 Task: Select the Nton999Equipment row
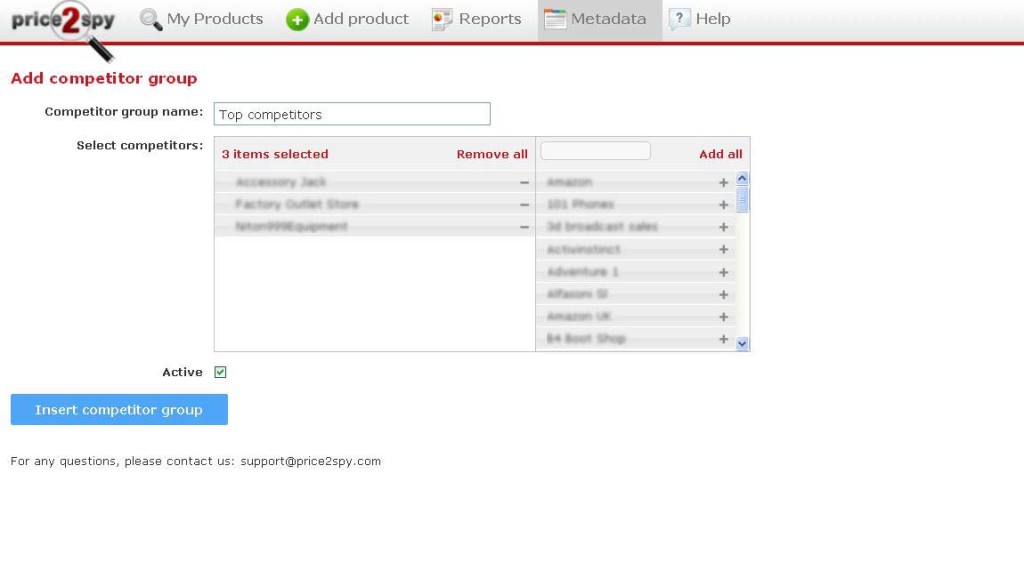(x=374, y=226)
